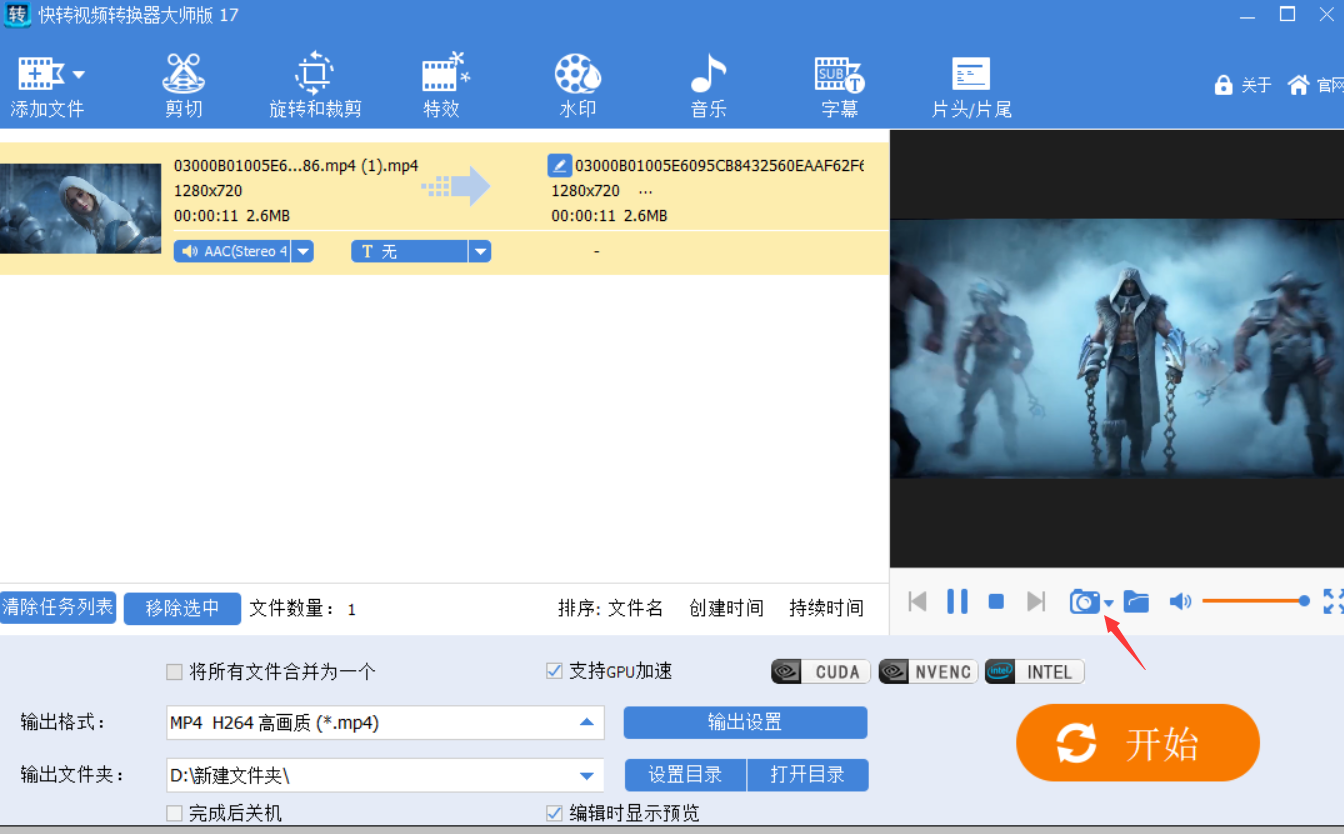
Task: Minimize the video converter window
Action: [x=1247, y=15]
